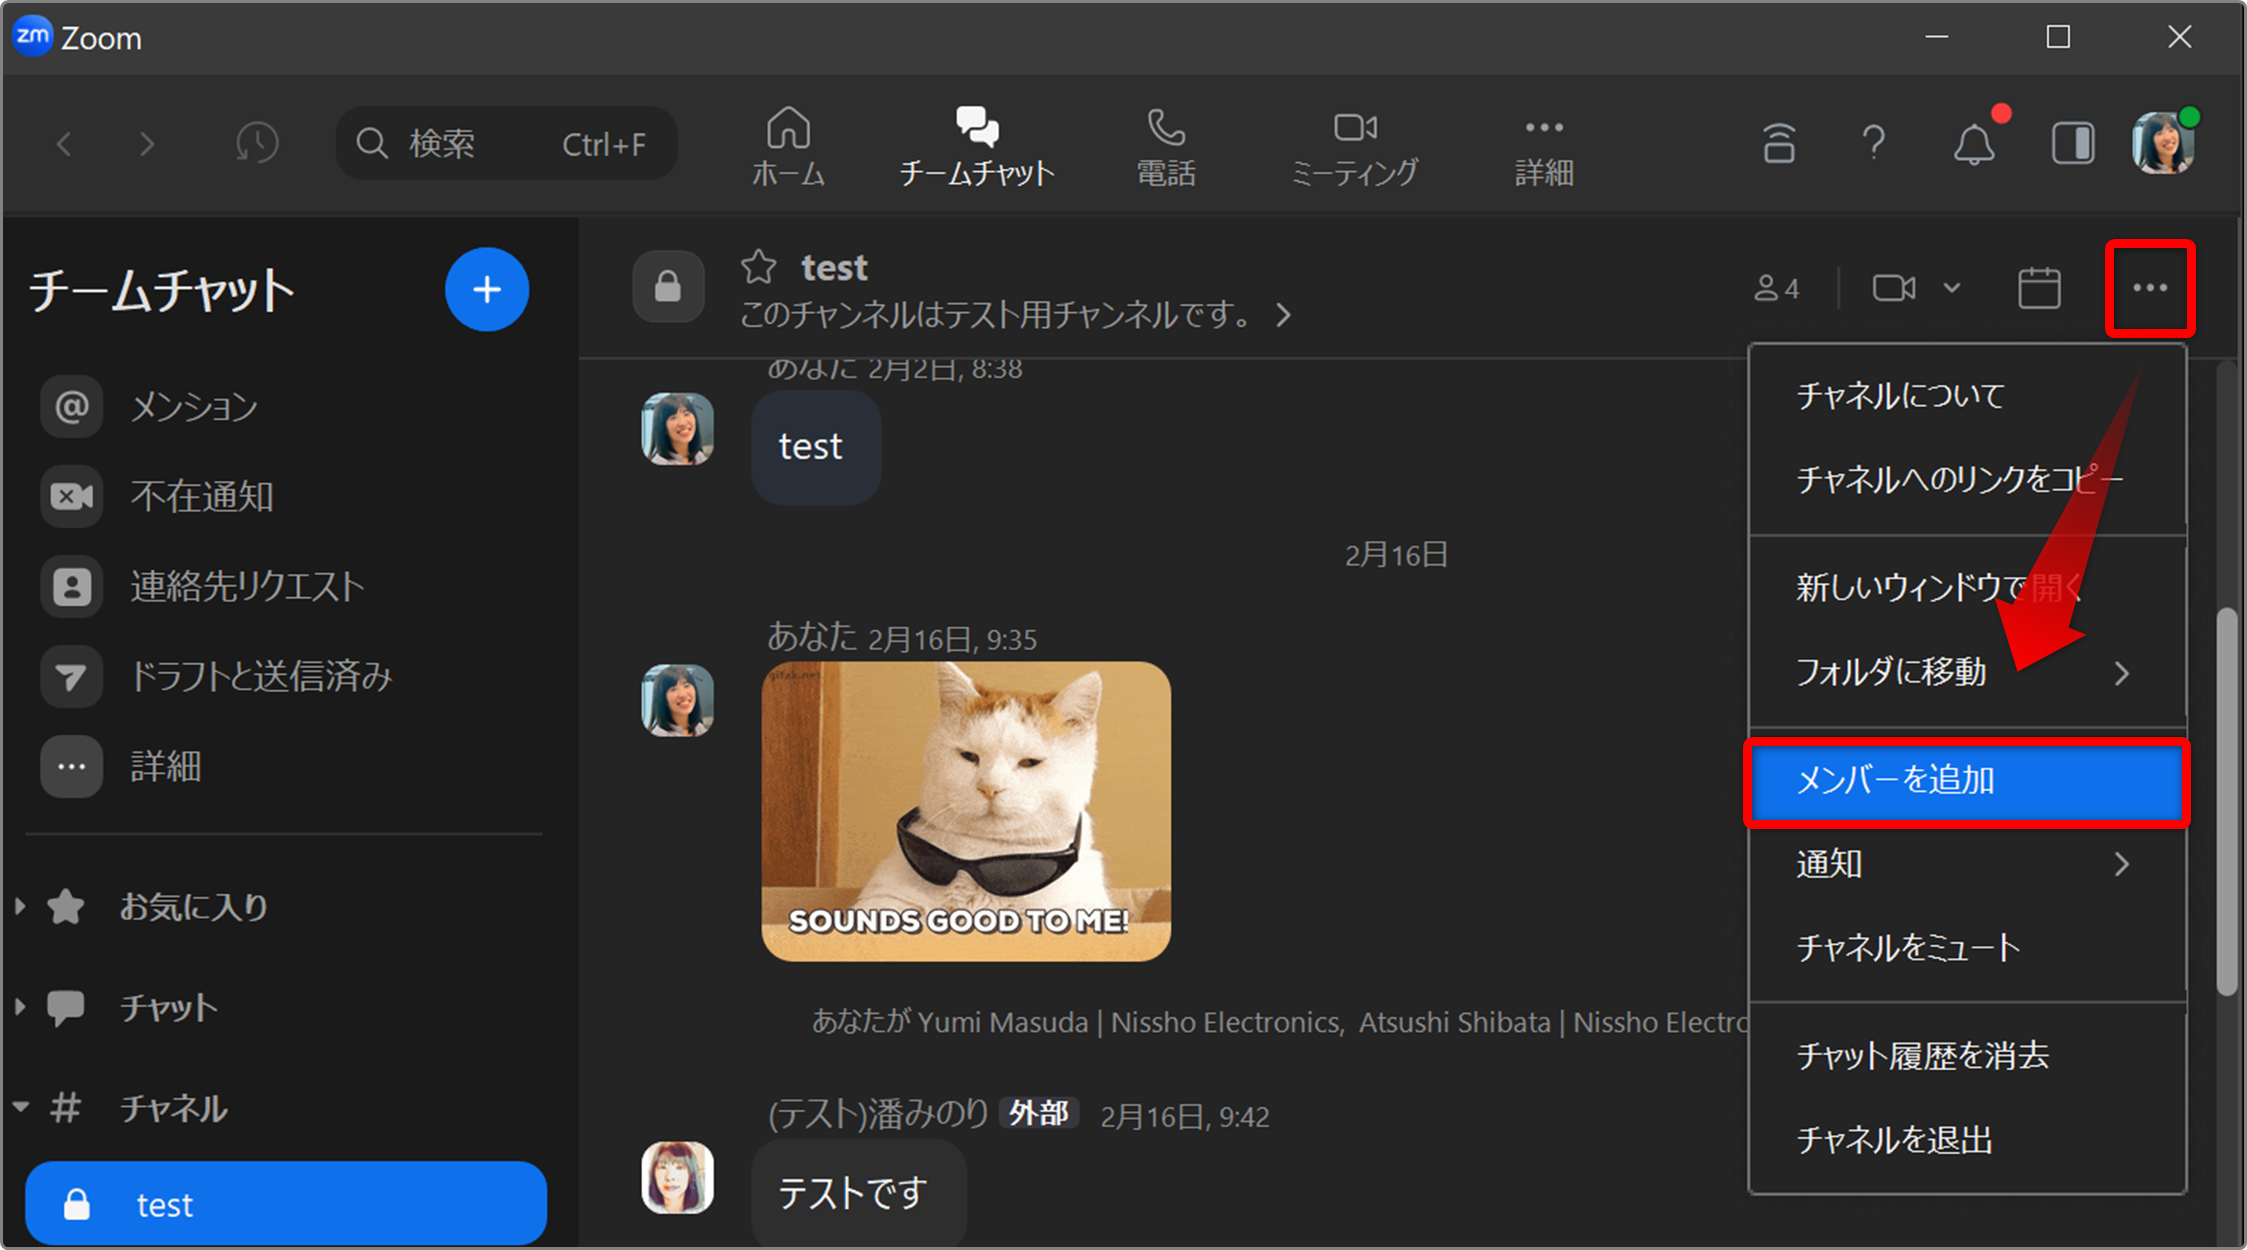Expand the channel description chevron
This screenshot has width=2247, height=1250.
pyautogui.click(x=1284, y=316)
